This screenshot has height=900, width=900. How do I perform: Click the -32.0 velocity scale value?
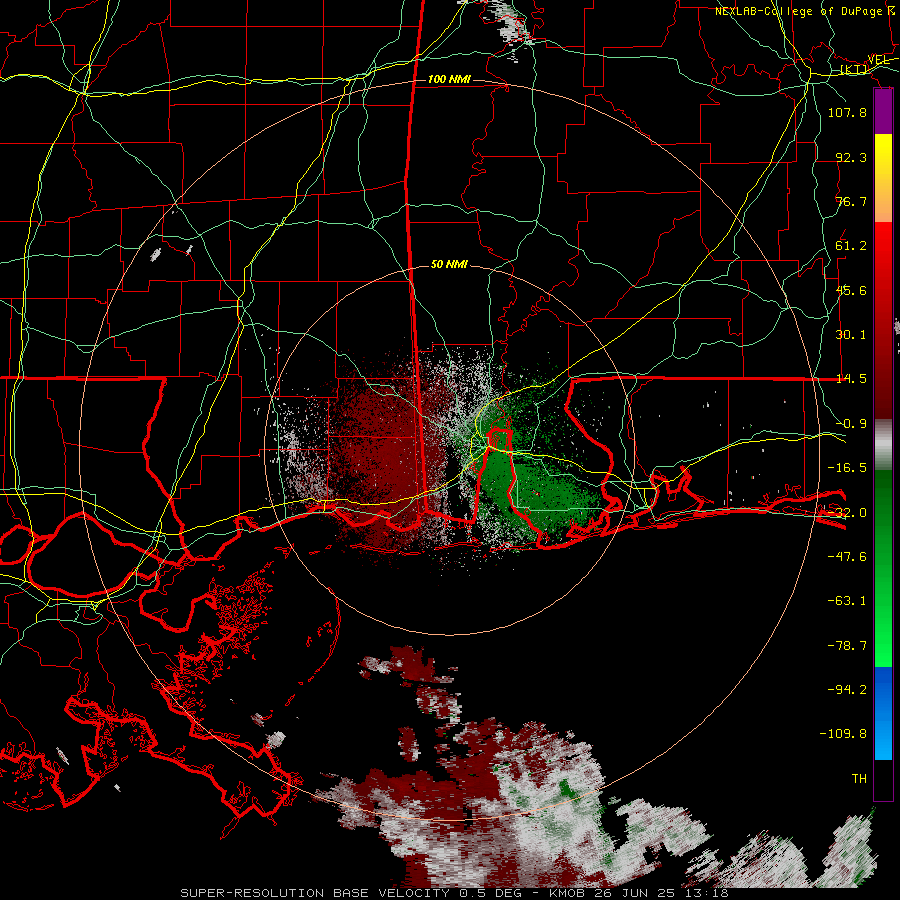coord(847,513)
